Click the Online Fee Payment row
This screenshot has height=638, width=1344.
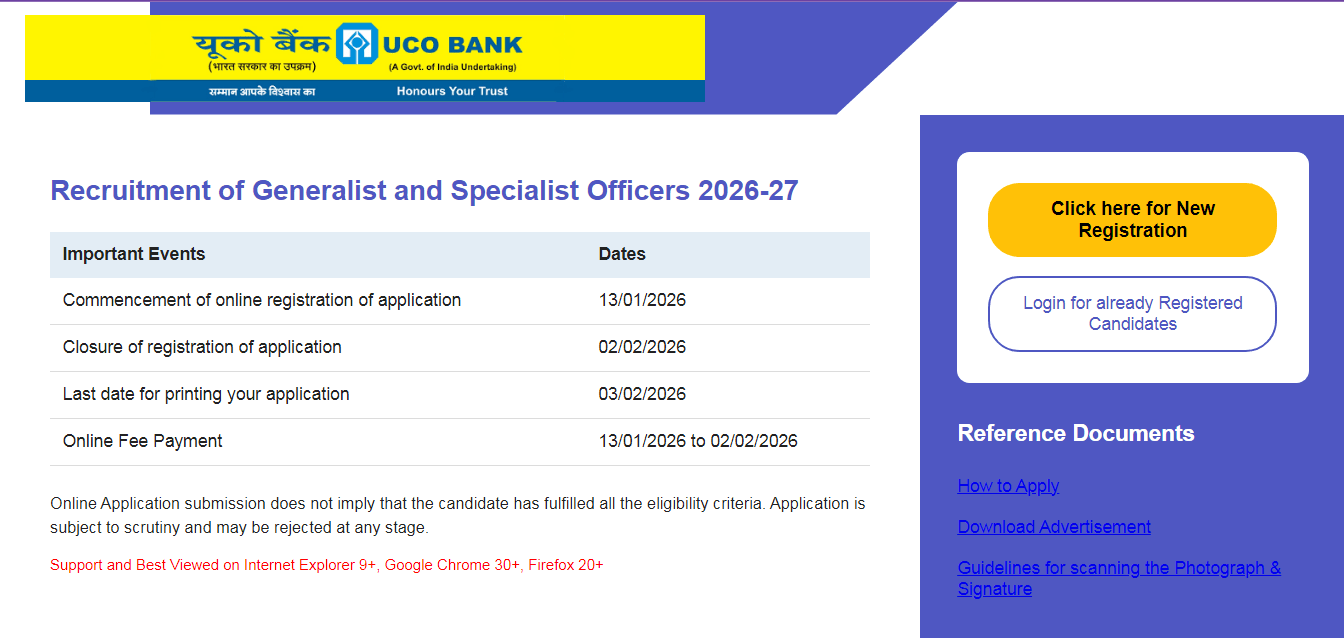(143, 441)
